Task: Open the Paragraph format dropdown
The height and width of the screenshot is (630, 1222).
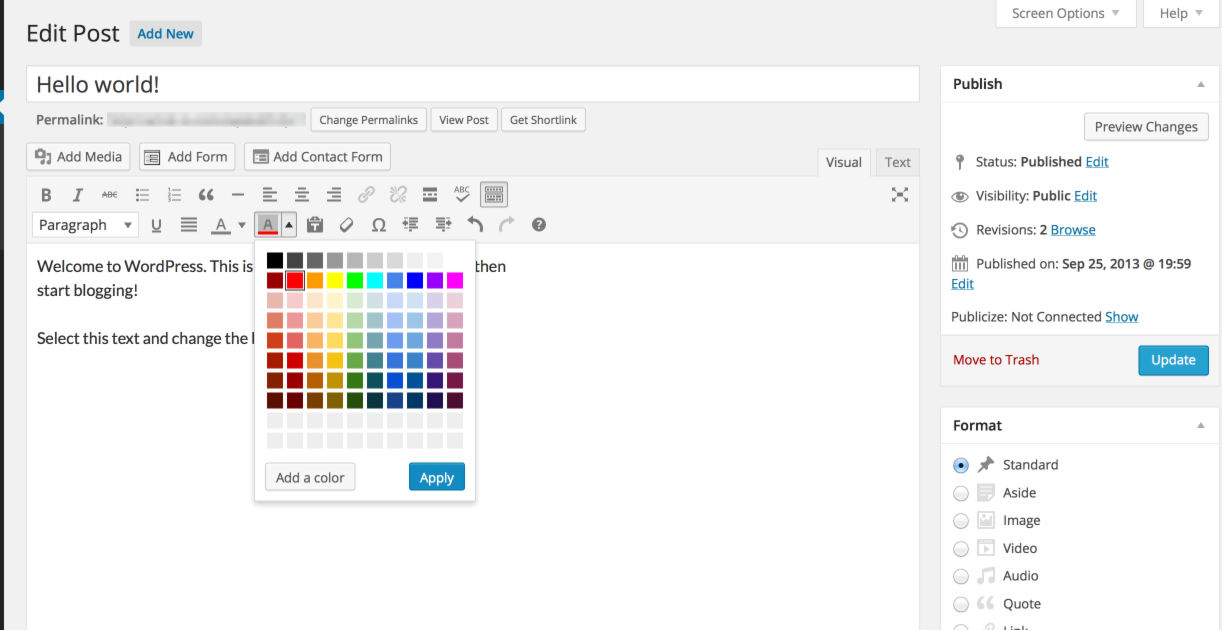Action: [85, 225]
